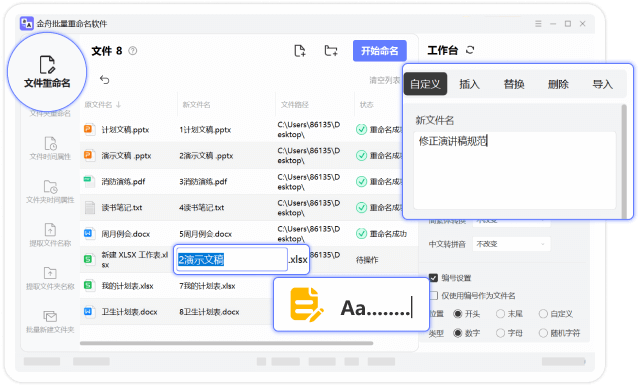Switch to the 插入 tab
This screenshot has width=639, height=386.
(x=469, y=84)
